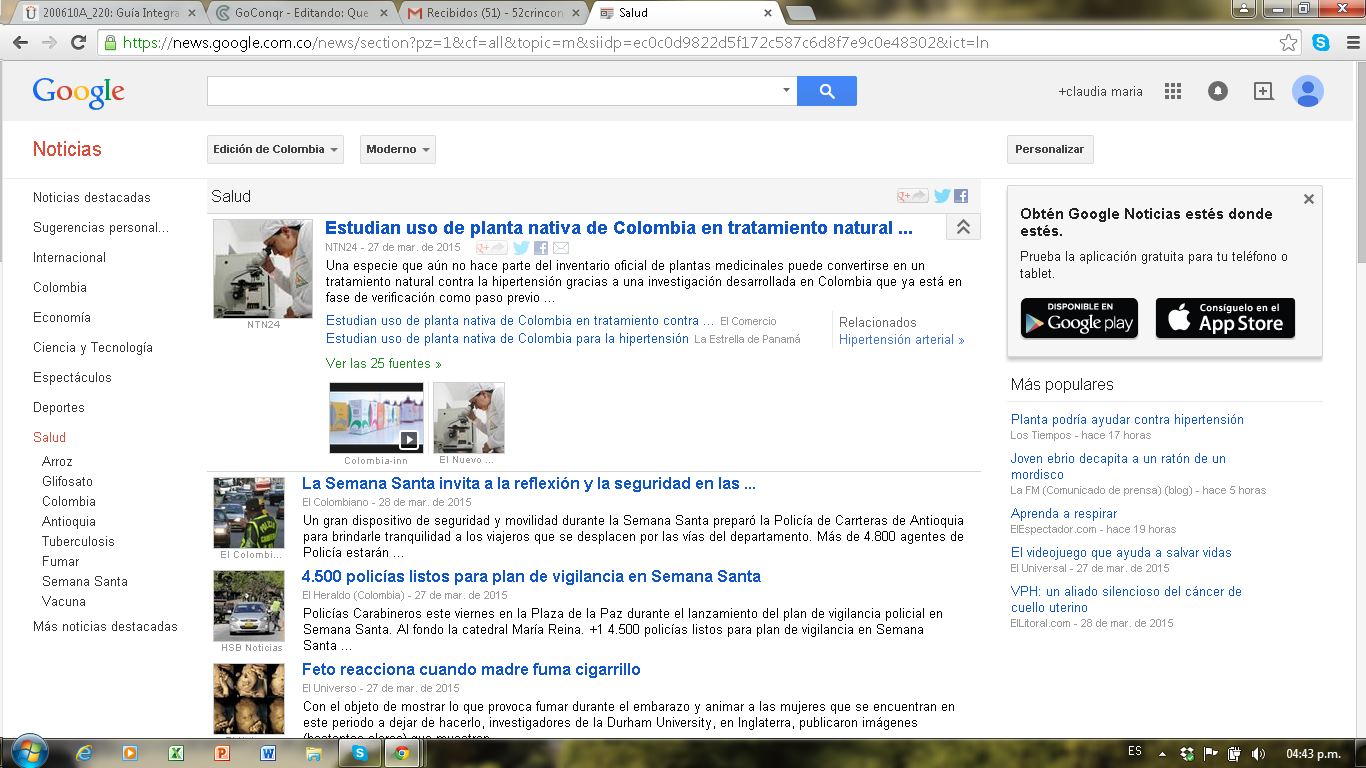Open the NTN24 microscope thumbnail
This screenshot has width=1366, height=768.
(x=263, y=269)
